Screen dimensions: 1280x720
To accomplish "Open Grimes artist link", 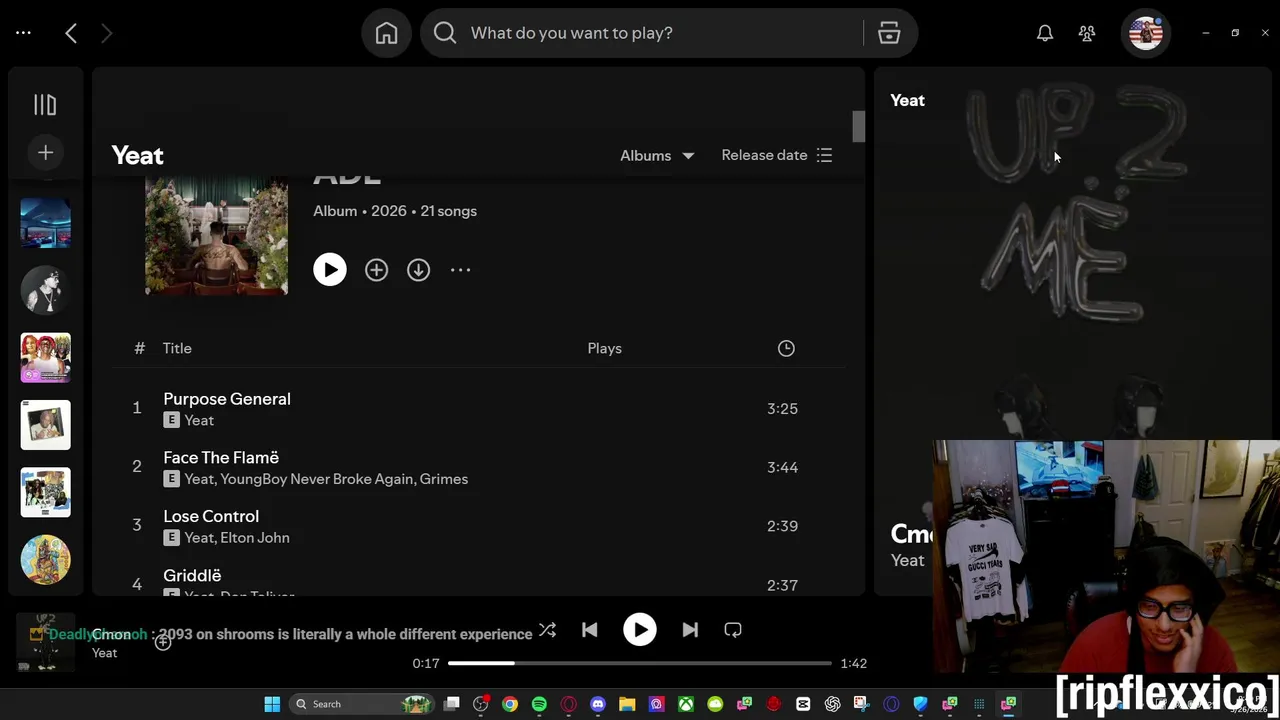I will (444, 479).
